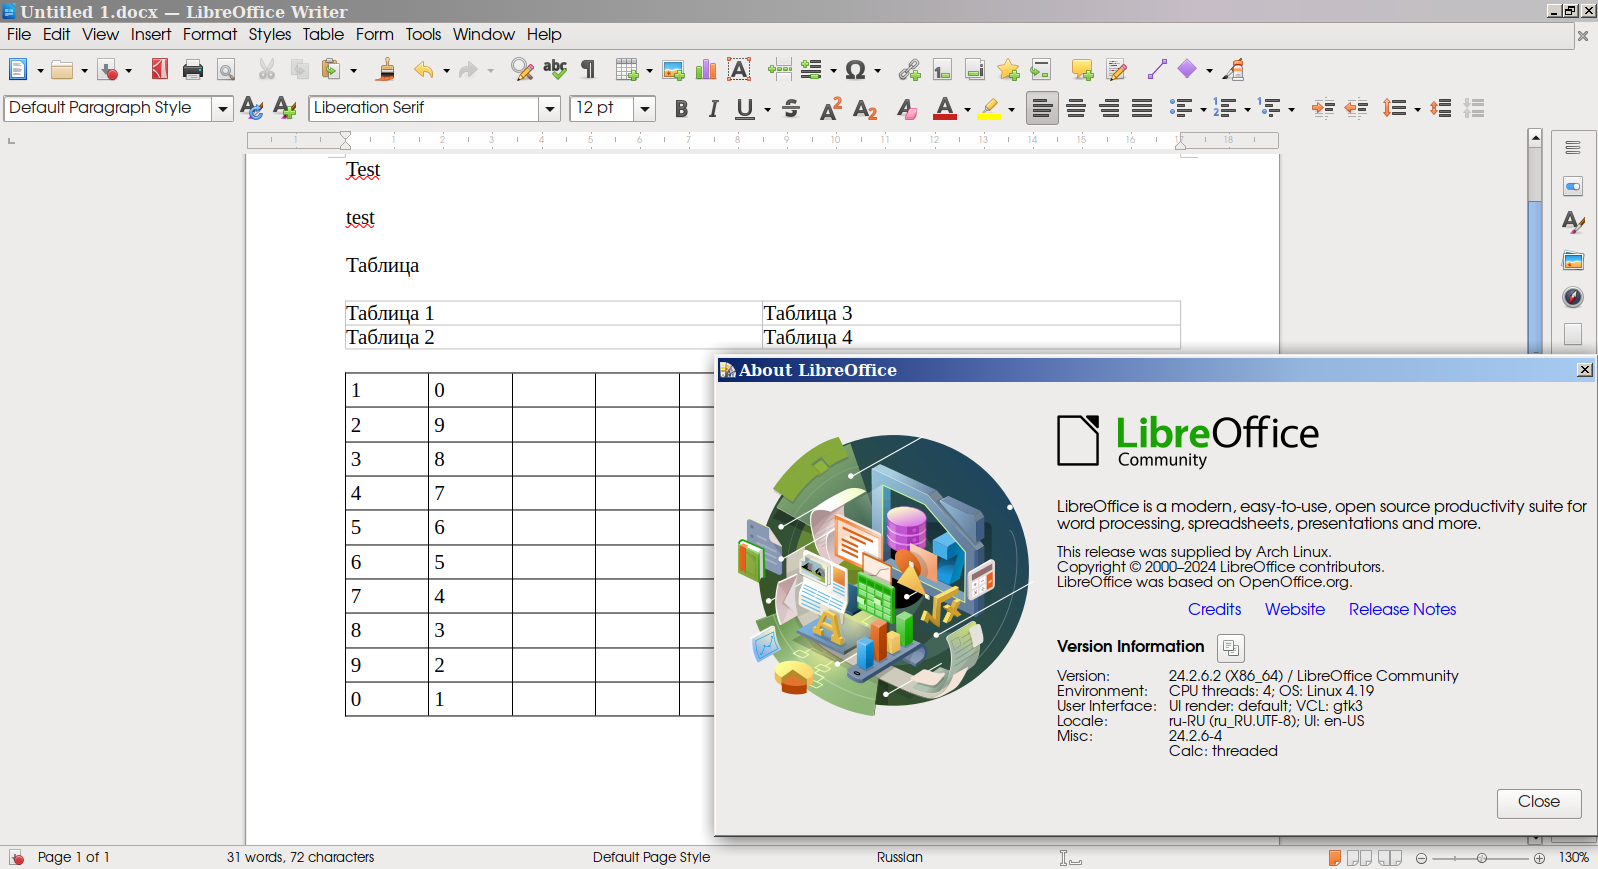Click the Update Selected Style icon
This screenshot has height=869, width=1598.
click(252, 108)
